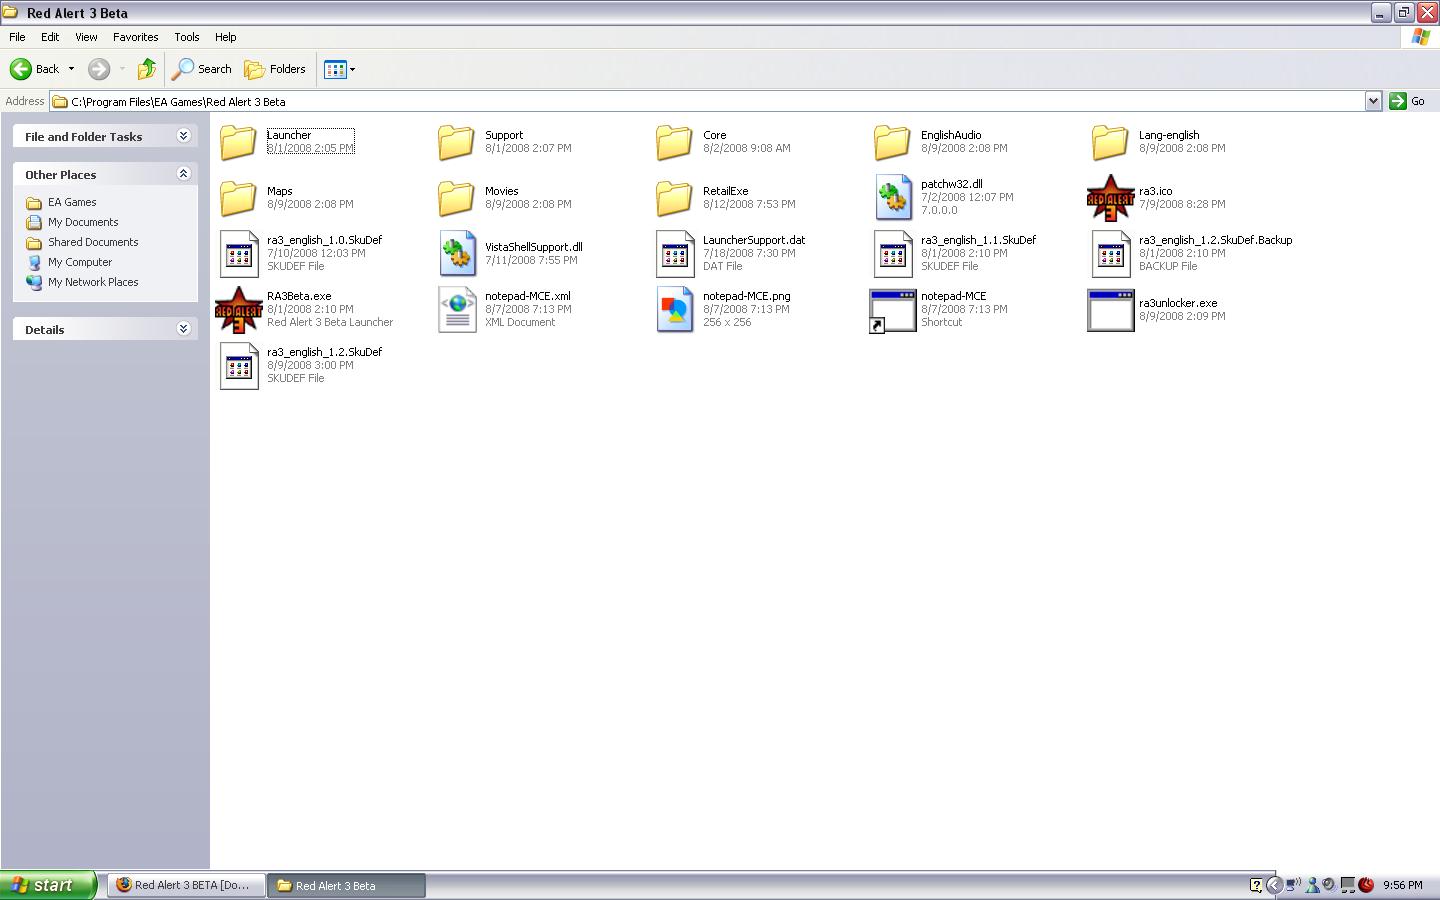Open the Search pane
1440x900 pixels.
pos(202,69)
